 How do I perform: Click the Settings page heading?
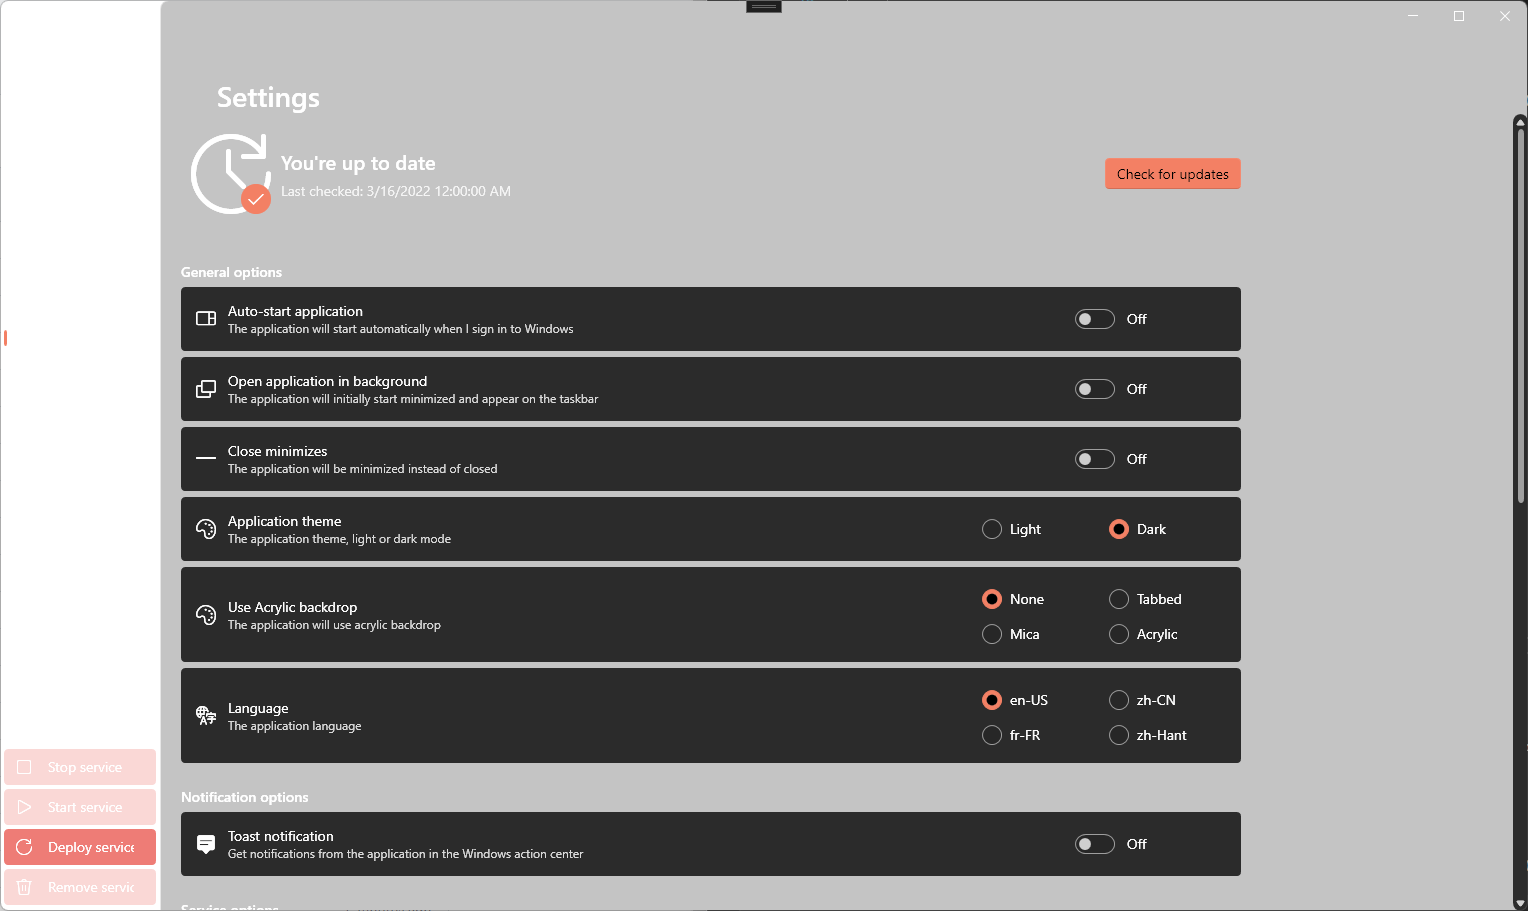[x=268, y=98]
